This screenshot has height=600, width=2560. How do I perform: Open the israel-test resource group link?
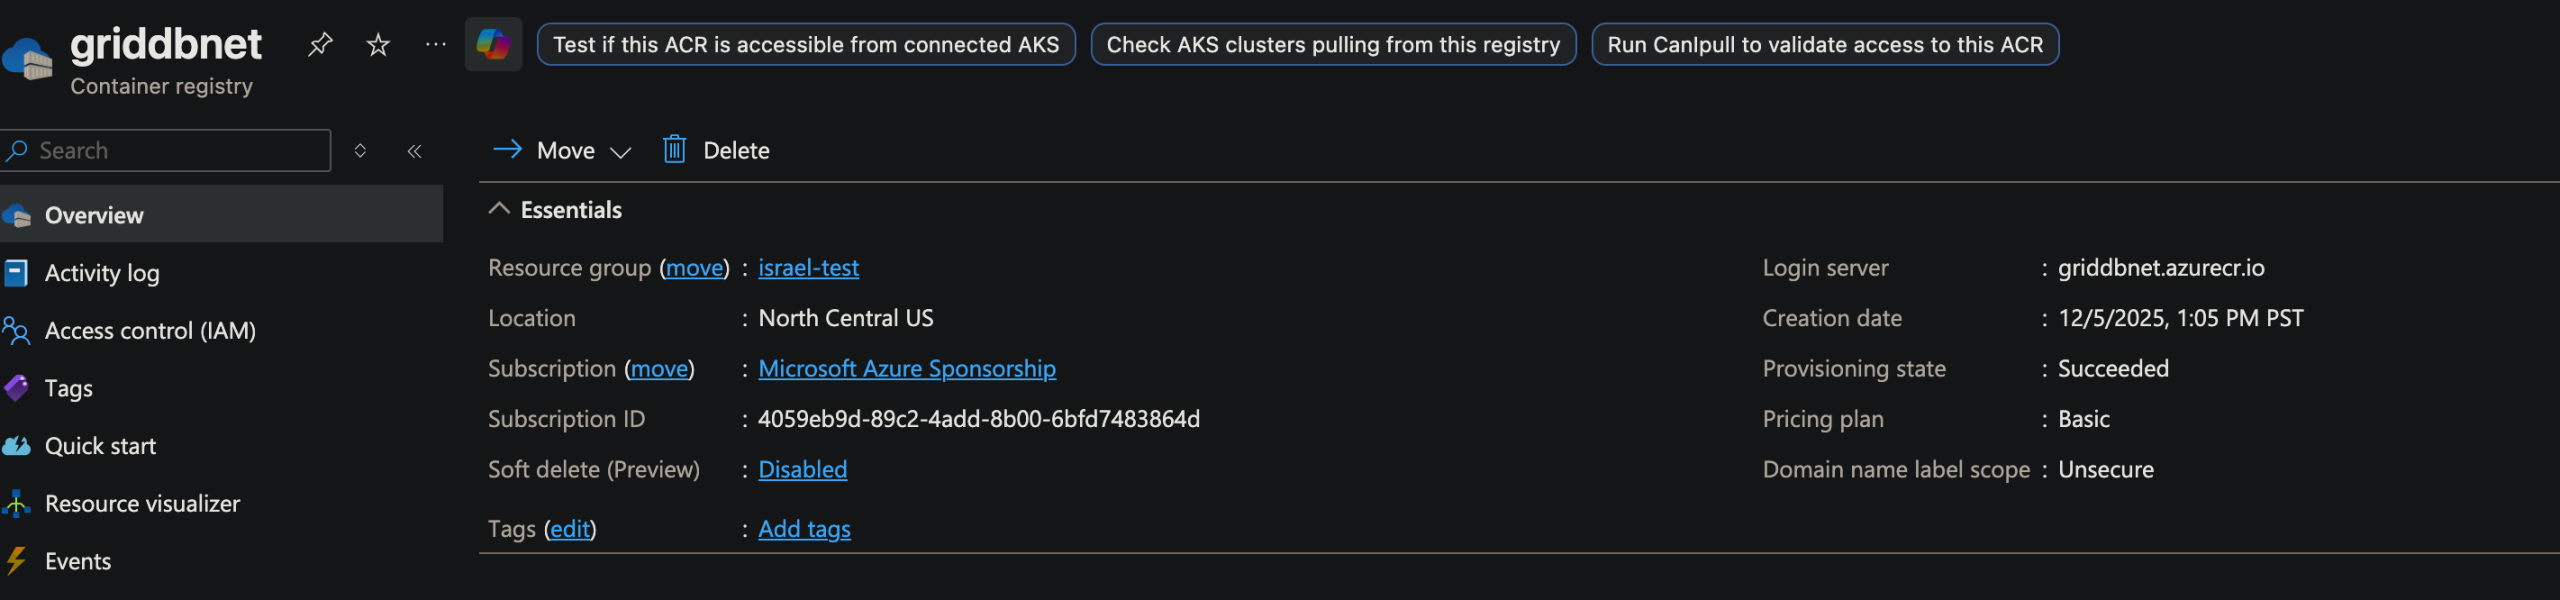[808, 268]
